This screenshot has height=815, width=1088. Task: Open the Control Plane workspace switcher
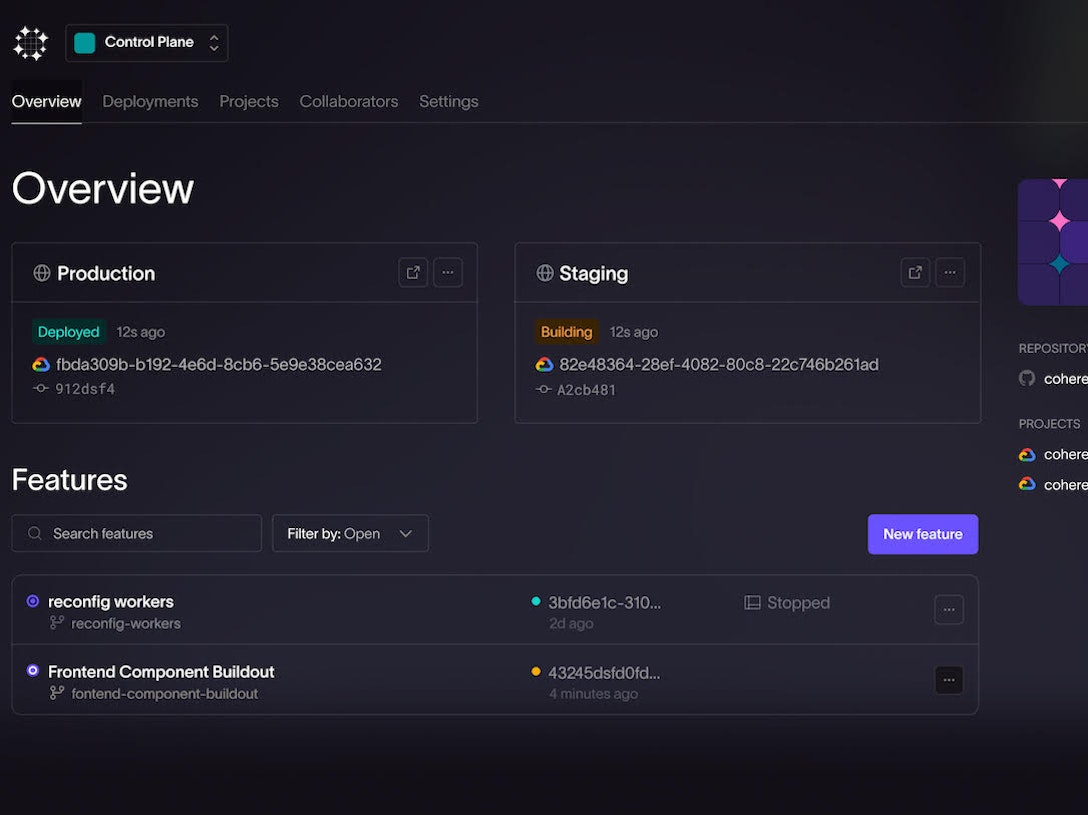[x=147, y=43]
